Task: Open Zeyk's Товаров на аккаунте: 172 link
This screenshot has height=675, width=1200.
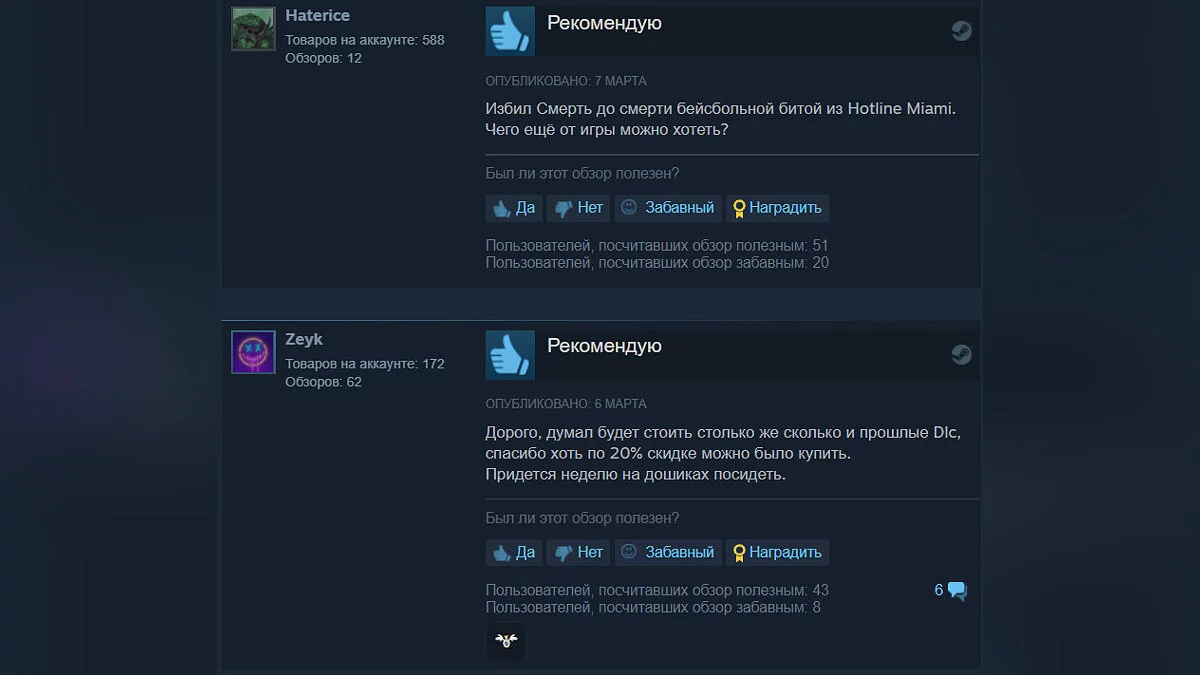Action: coord(365,364)
